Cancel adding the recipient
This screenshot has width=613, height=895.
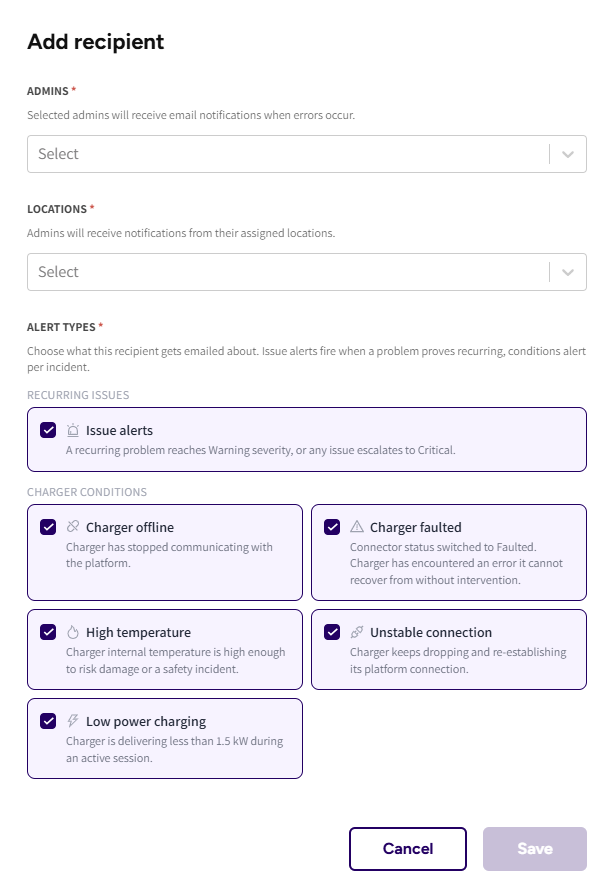(408, 849)
